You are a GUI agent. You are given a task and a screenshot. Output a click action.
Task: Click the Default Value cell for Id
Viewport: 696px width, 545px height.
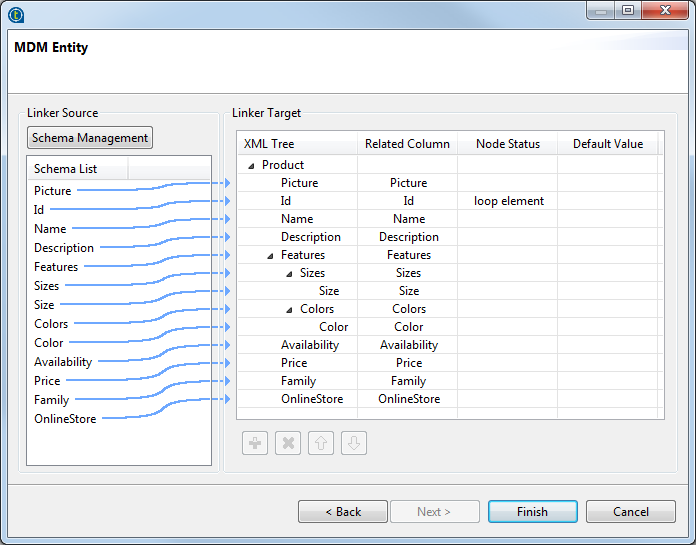tap(608, 201)
